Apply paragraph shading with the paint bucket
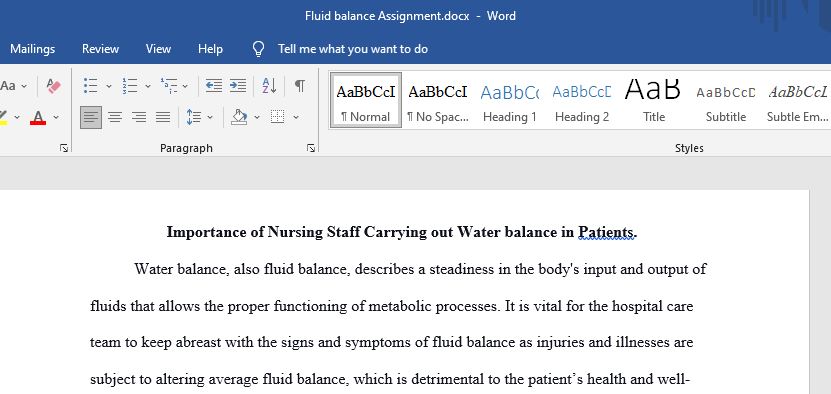The image size is (831, 394). tap(240, 117)
